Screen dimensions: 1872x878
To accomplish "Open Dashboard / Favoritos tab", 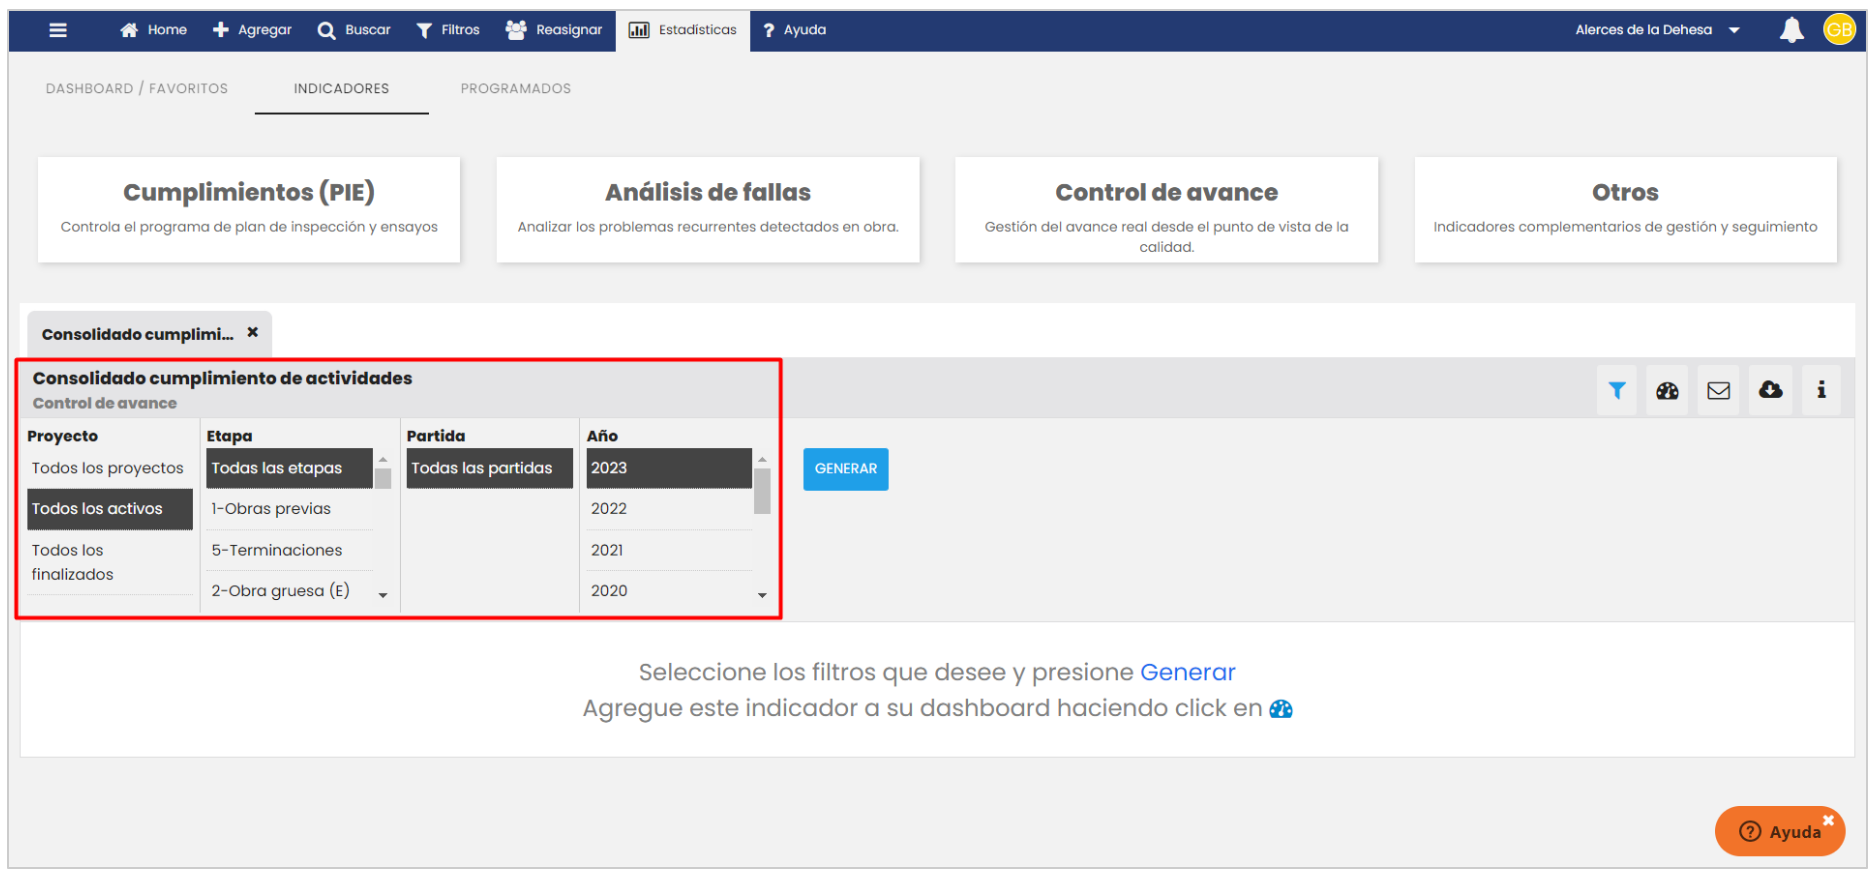I will click(x=137, y=89).
